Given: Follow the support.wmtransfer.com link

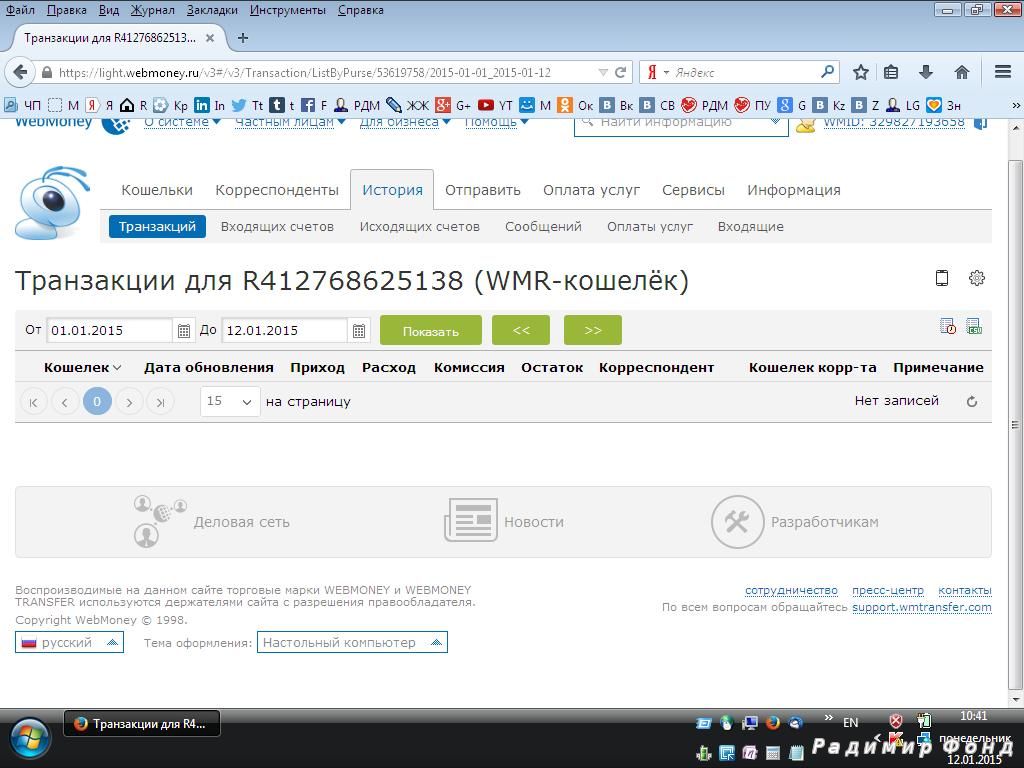Looking at the screenshot, I should (921, 607).
